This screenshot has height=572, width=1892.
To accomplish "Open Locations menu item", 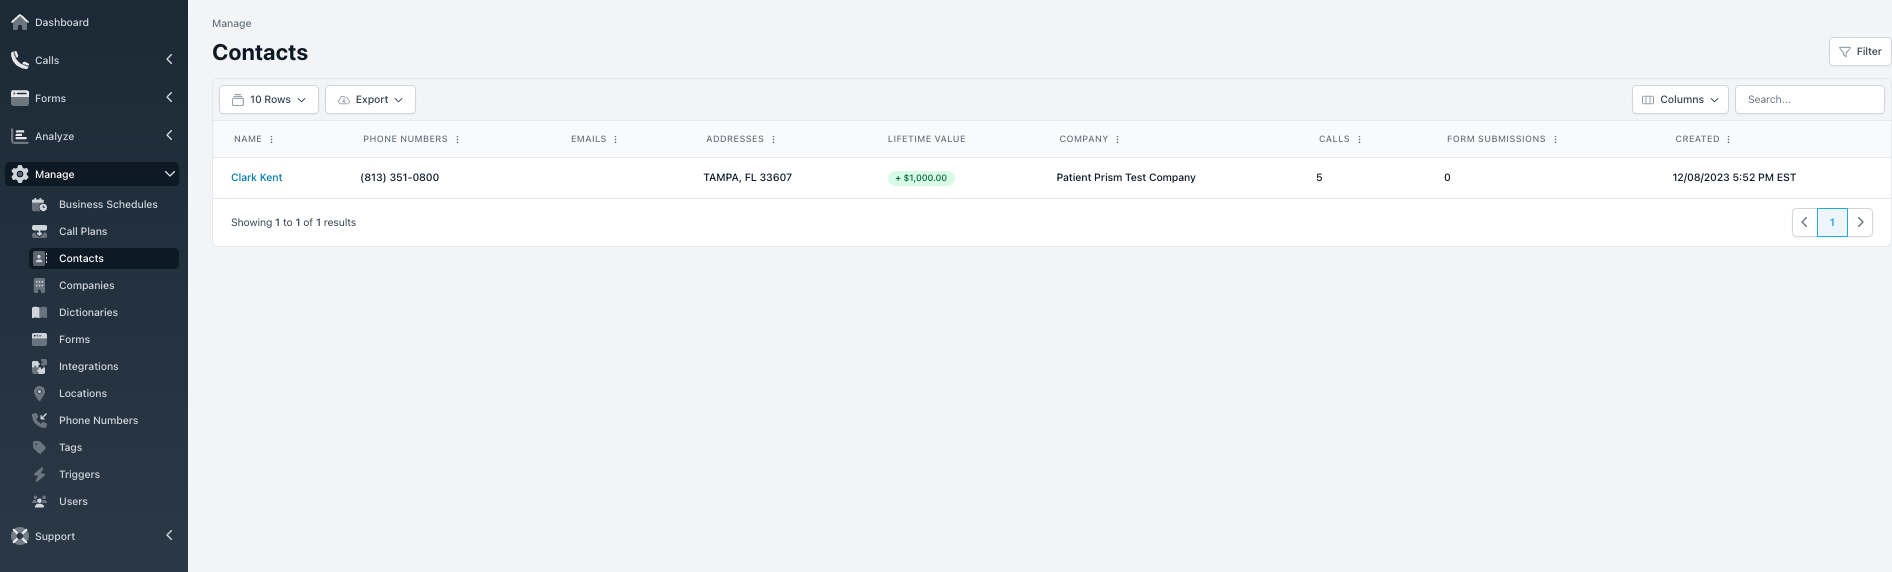I will pyautogui.click(x=104, y=393).
